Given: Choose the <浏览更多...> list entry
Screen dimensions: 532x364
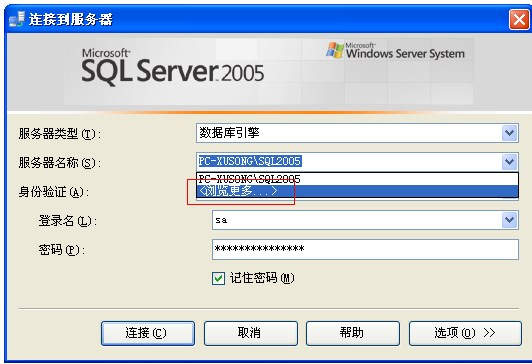Looking at the screenshot, I should pyautogui.click(x=357, y=191).
